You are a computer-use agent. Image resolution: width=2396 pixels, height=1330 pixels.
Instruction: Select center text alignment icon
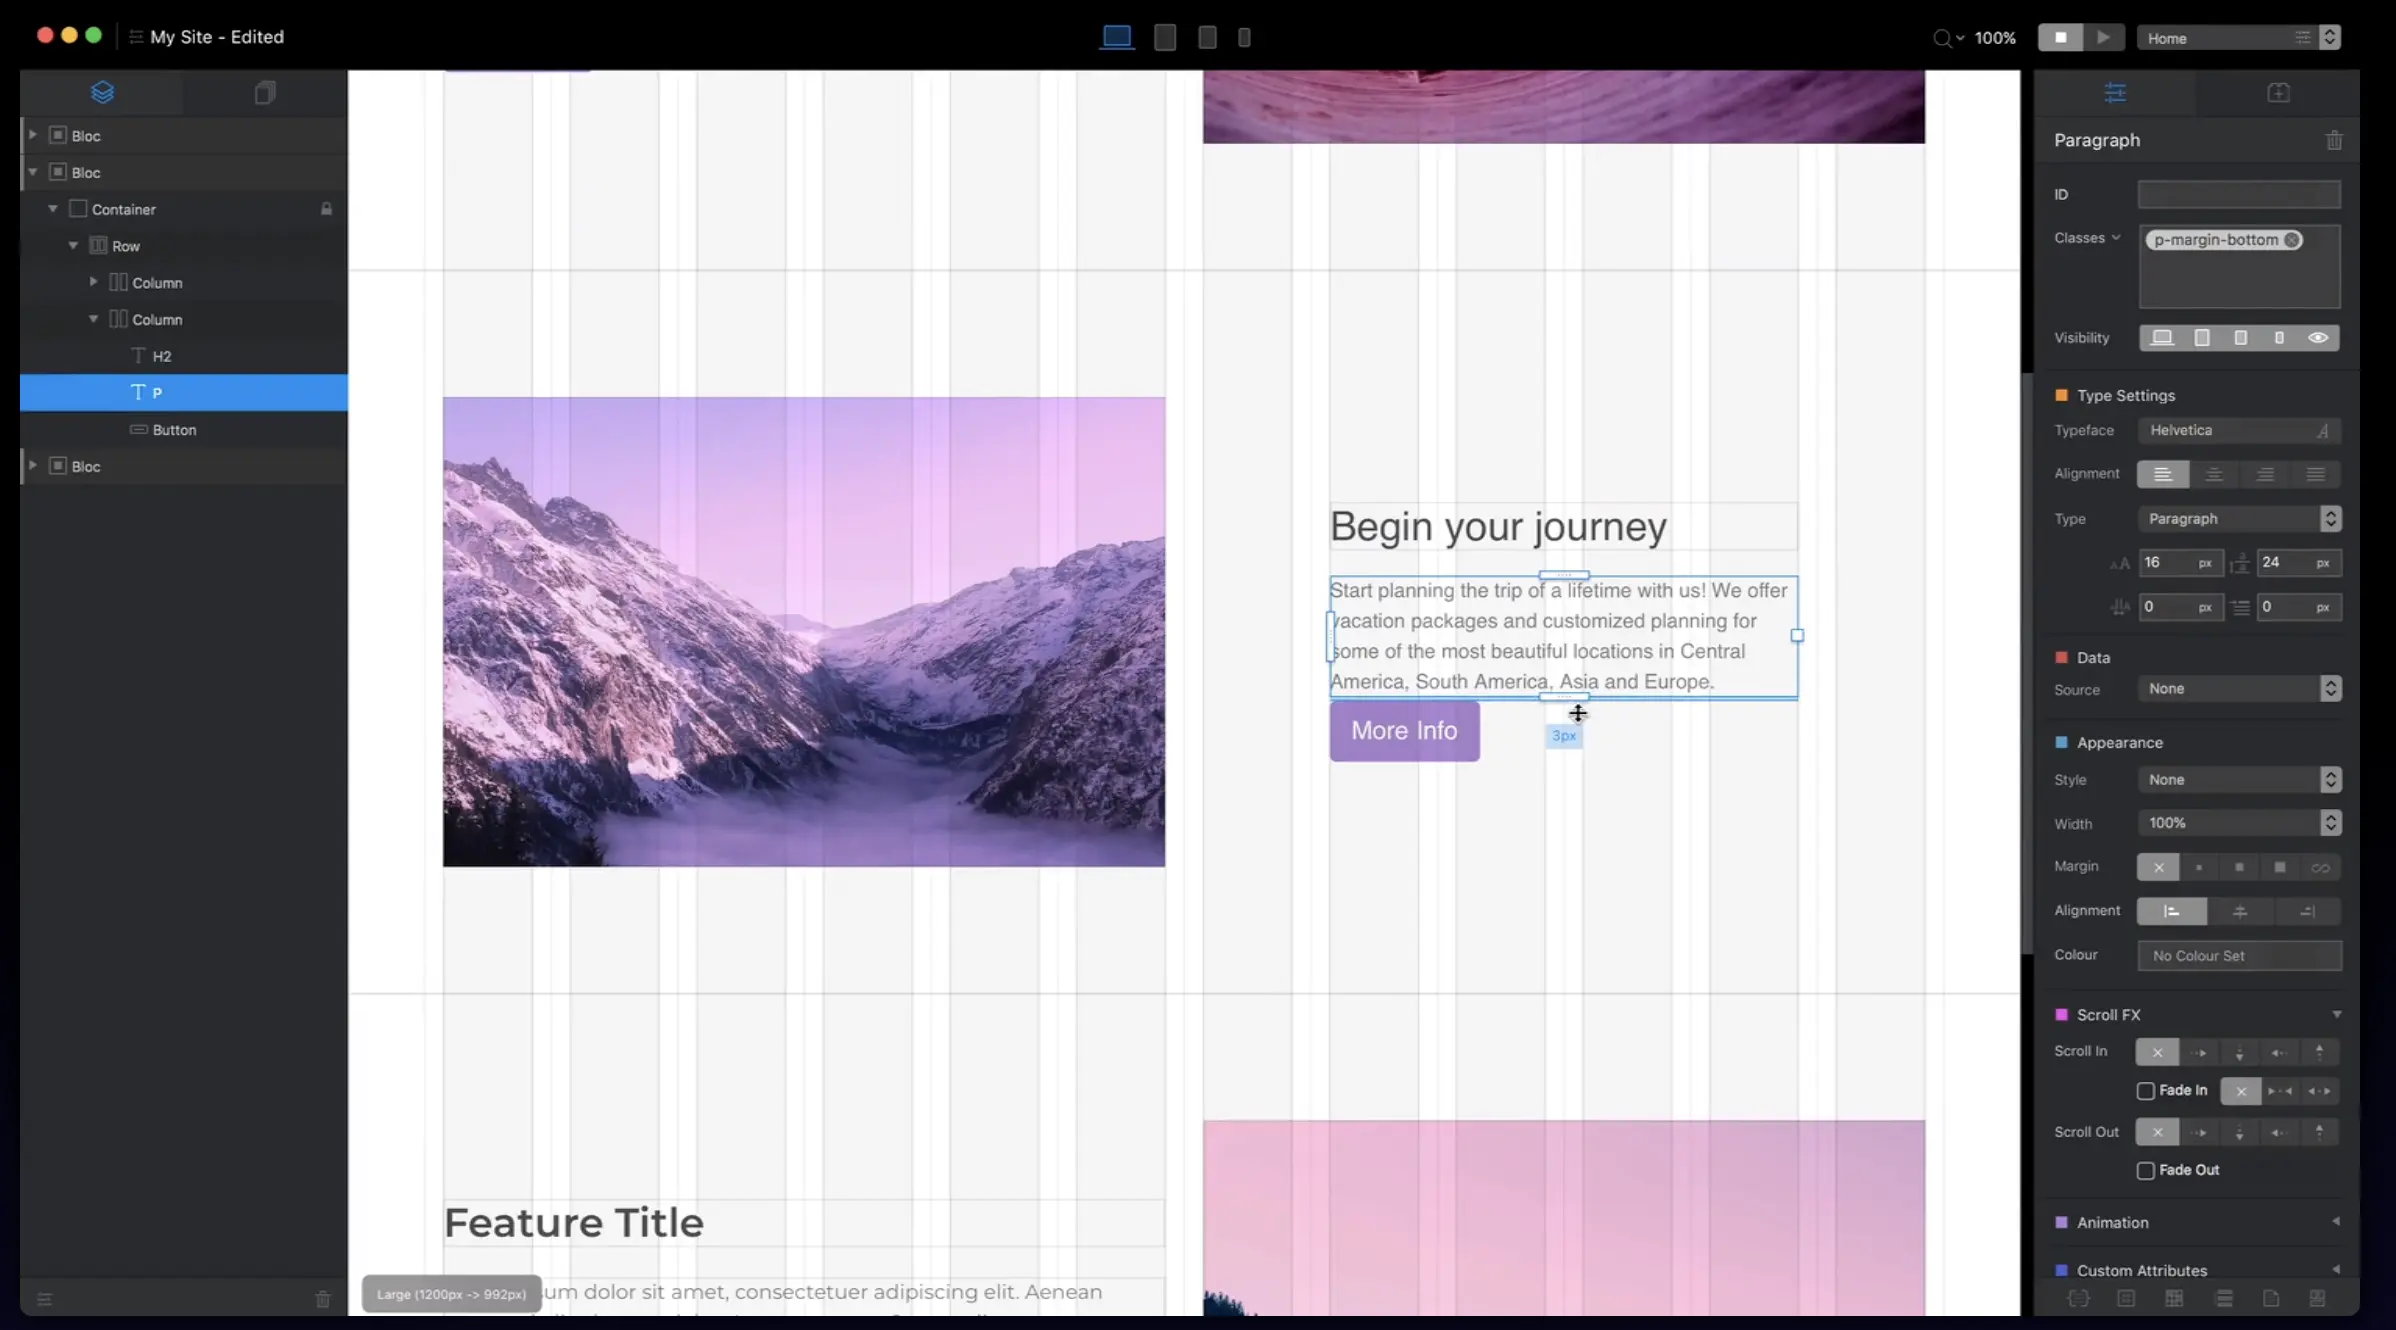[2214, 474]
